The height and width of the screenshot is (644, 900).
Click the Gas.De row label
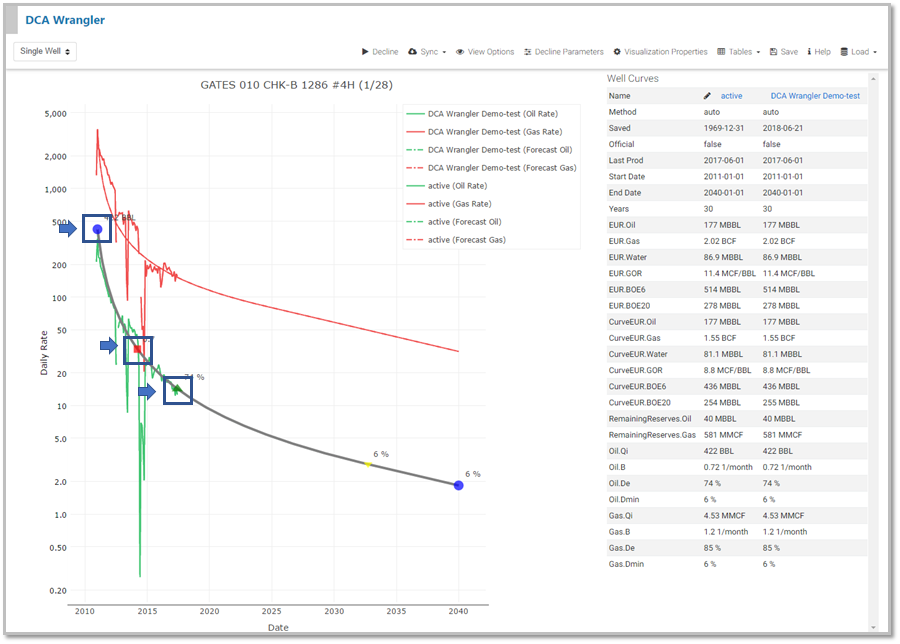(x=622, y=548)
